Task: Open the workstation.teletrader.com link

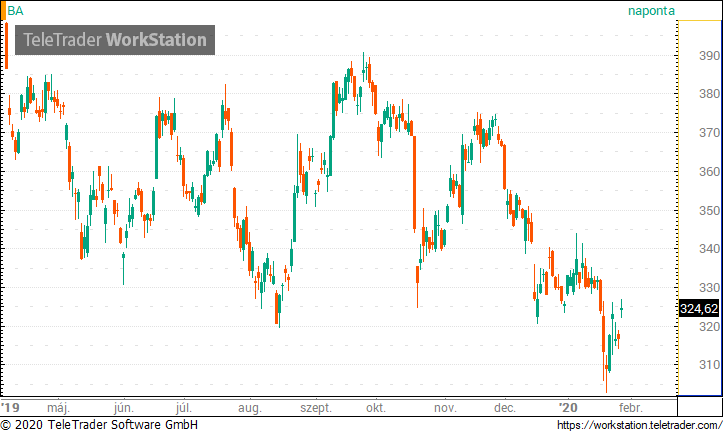Action: (639, 425)
